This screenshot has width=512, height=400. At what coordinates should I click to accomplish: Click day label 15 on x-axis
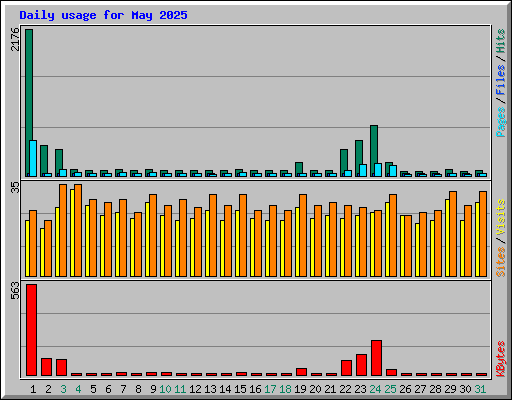tap(240, 389)
